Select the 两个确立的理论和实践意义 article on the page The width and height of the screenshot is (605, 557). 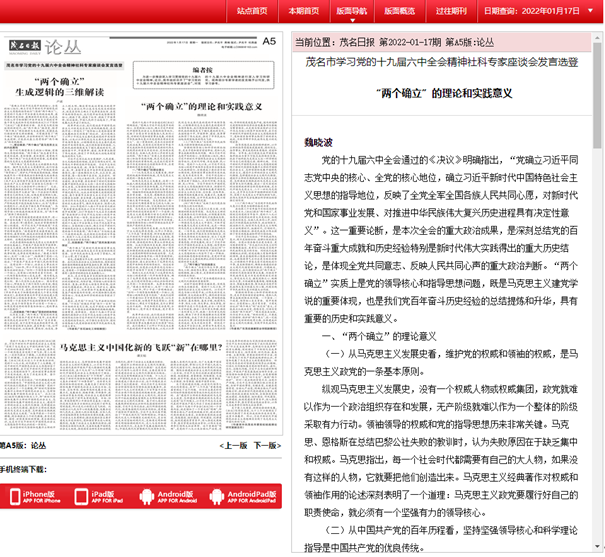(201, 106)
